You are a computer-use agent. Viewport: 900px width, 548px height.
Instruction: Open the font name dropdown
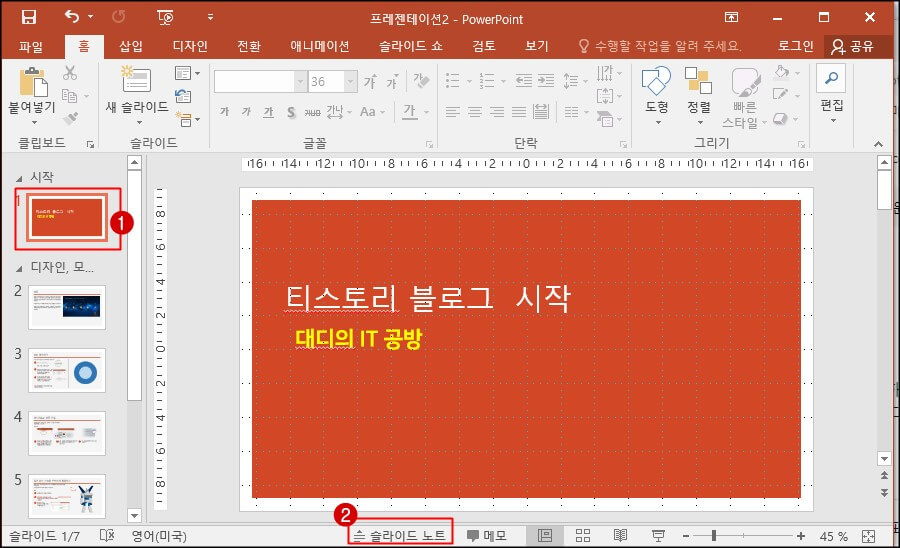(300, 81)
